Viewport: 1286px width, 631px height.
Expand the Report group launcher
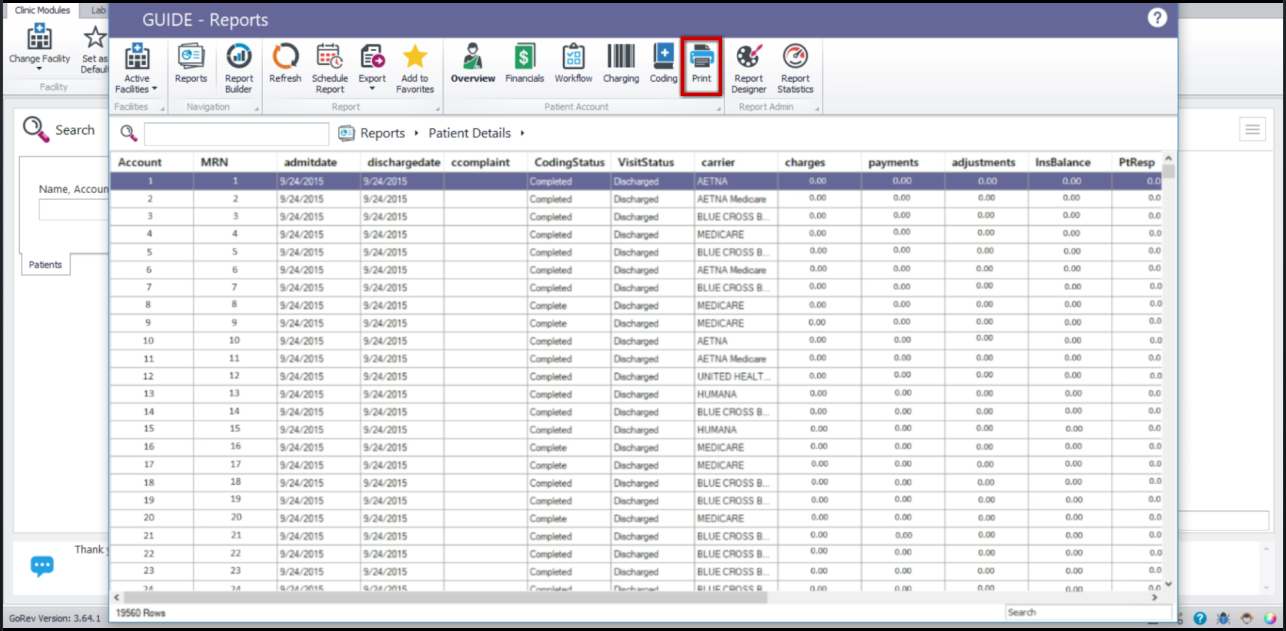pyautogui.click(x=436, y=108)
